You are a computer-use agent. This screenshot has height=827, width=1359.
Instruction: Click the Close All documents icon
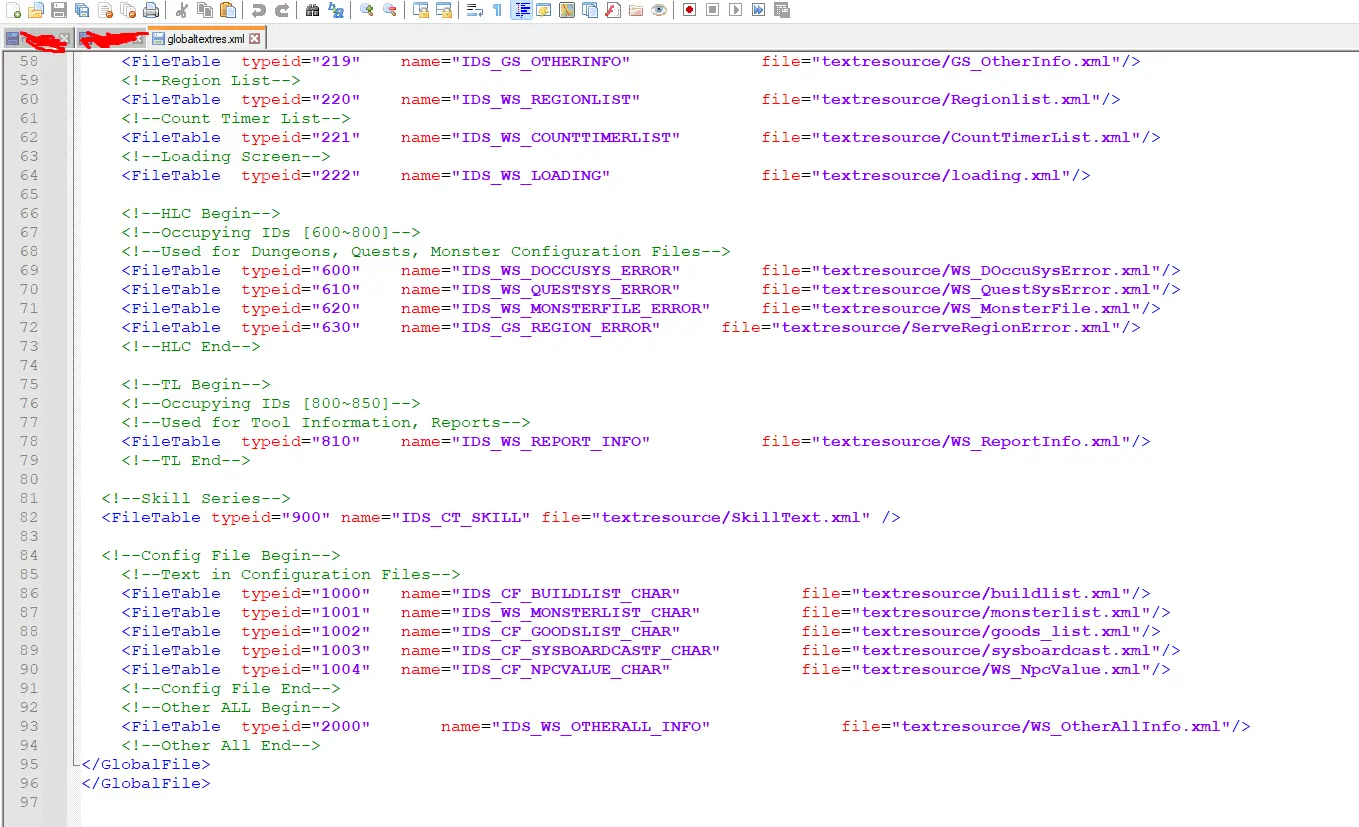coord(128,10)
